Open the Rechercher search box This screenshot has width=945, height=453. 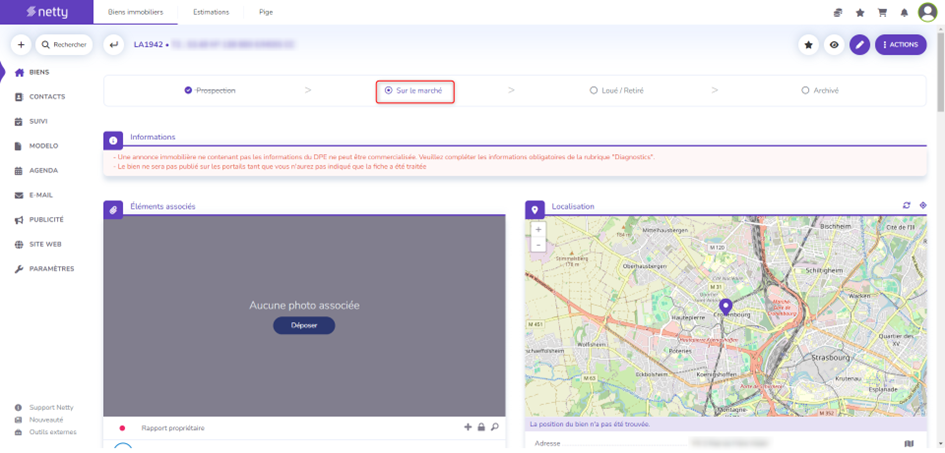coord(64,45)
